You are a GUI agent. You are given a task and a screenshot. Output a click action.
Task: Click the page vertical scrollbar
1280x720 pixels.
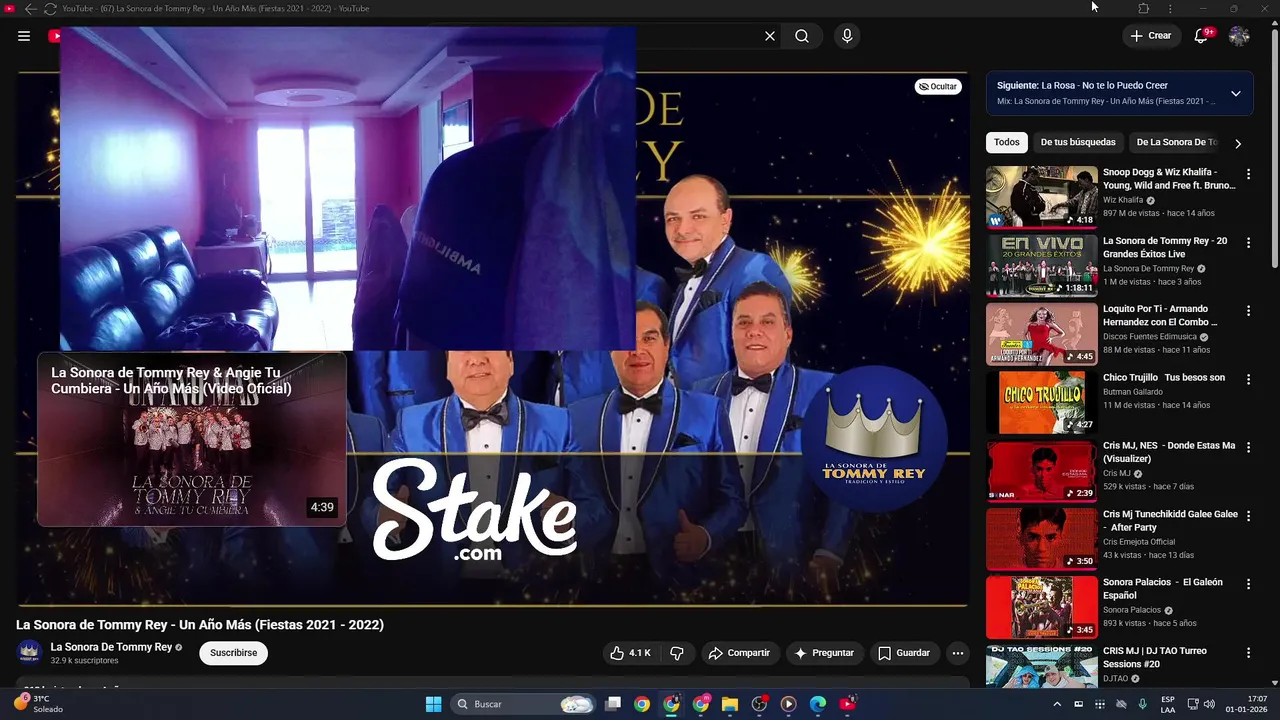coord(1274,150)
